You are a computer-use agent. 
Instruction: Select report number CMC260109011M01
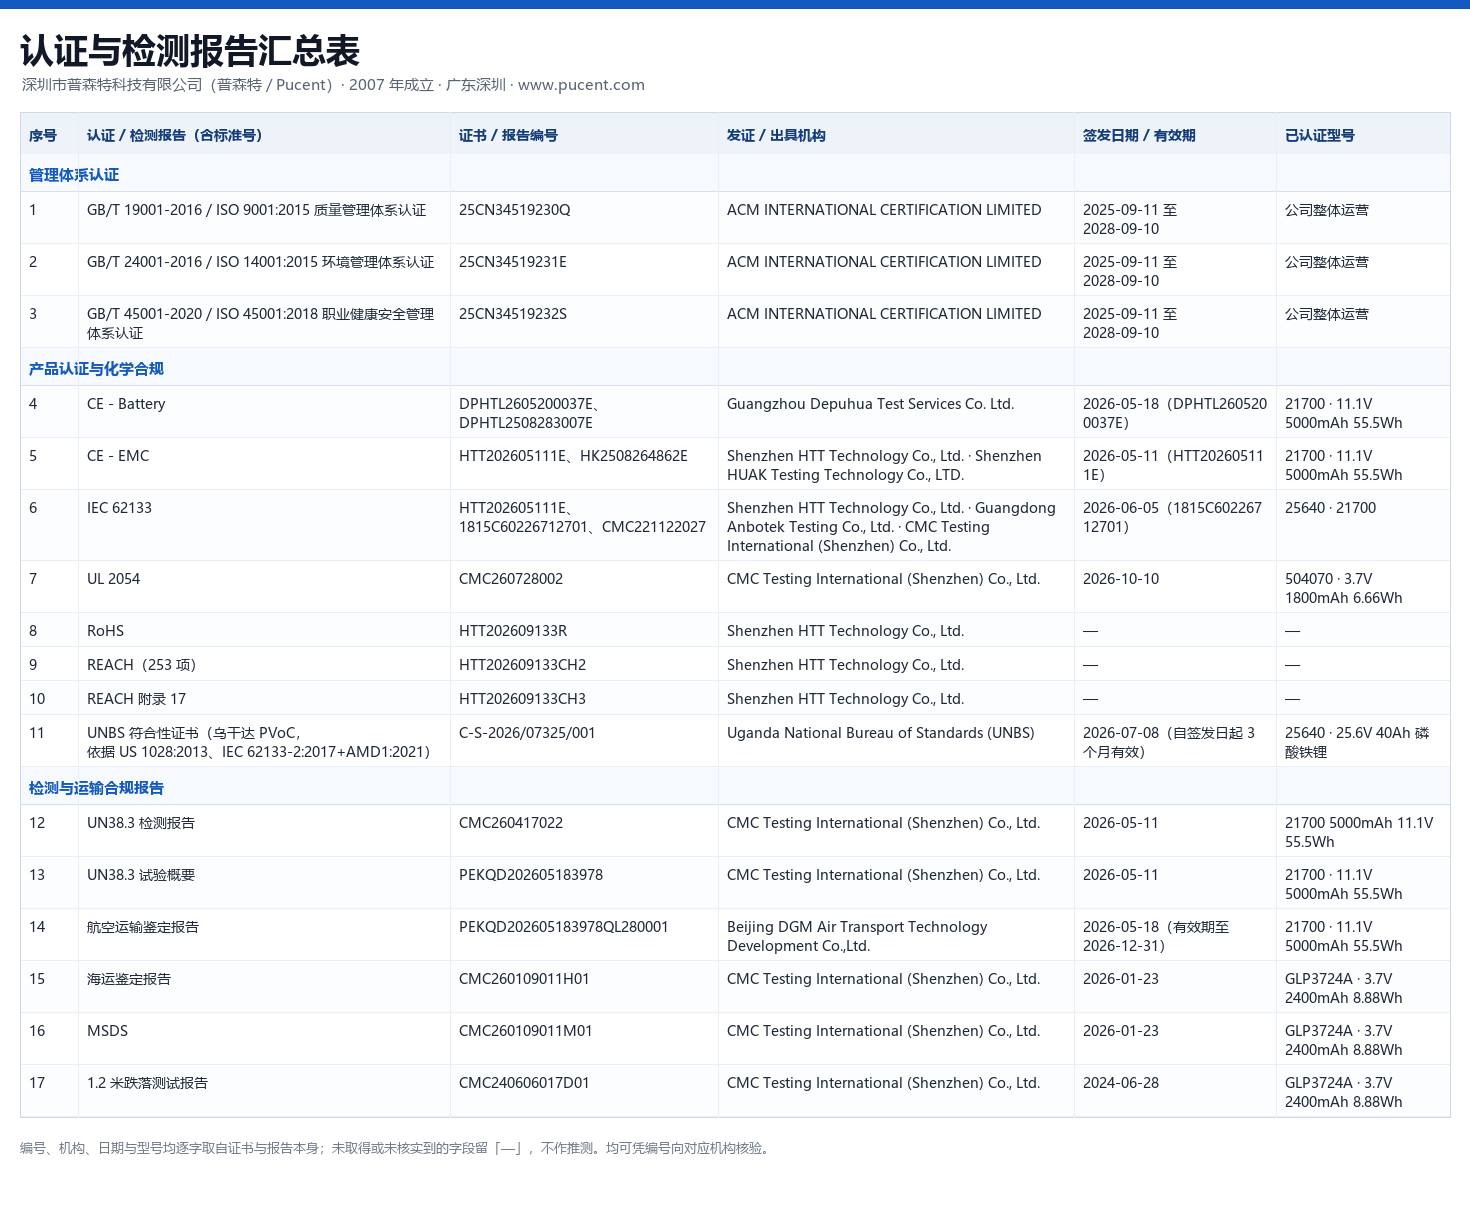click(526, 1031)
